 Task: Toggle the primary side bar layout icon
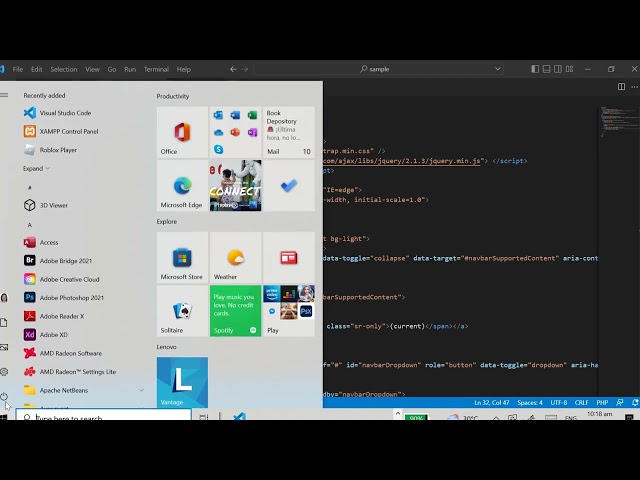click(535, 69)
